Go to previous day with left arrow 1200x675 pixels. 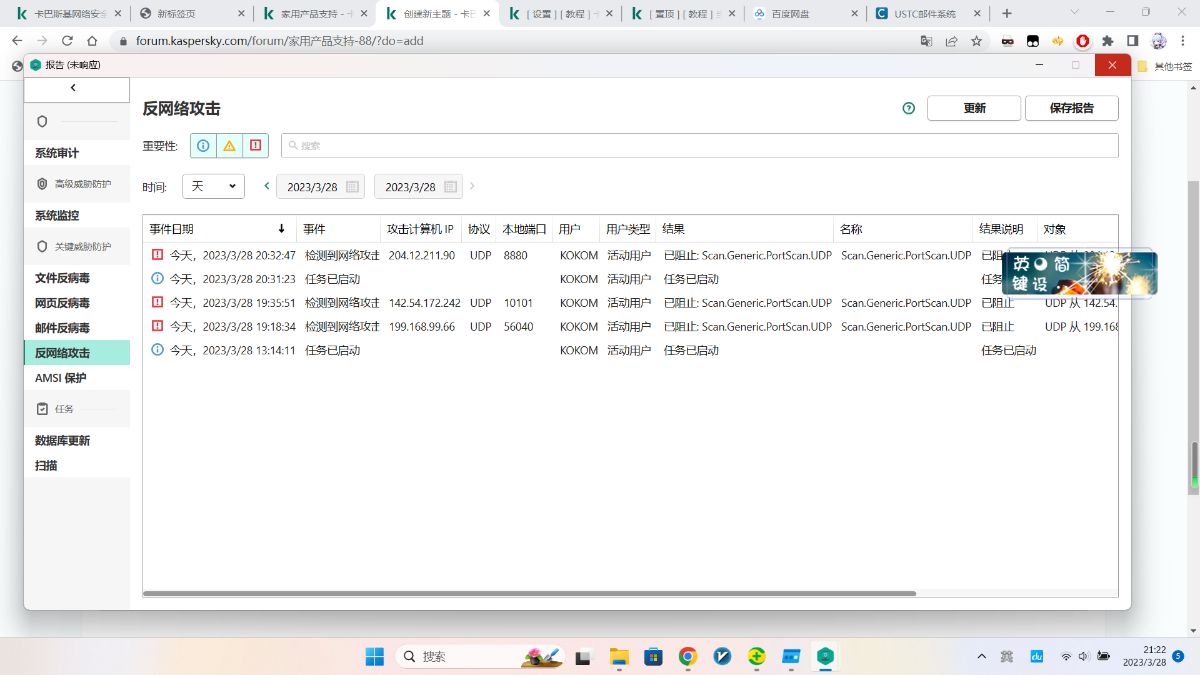click(267, 186)
